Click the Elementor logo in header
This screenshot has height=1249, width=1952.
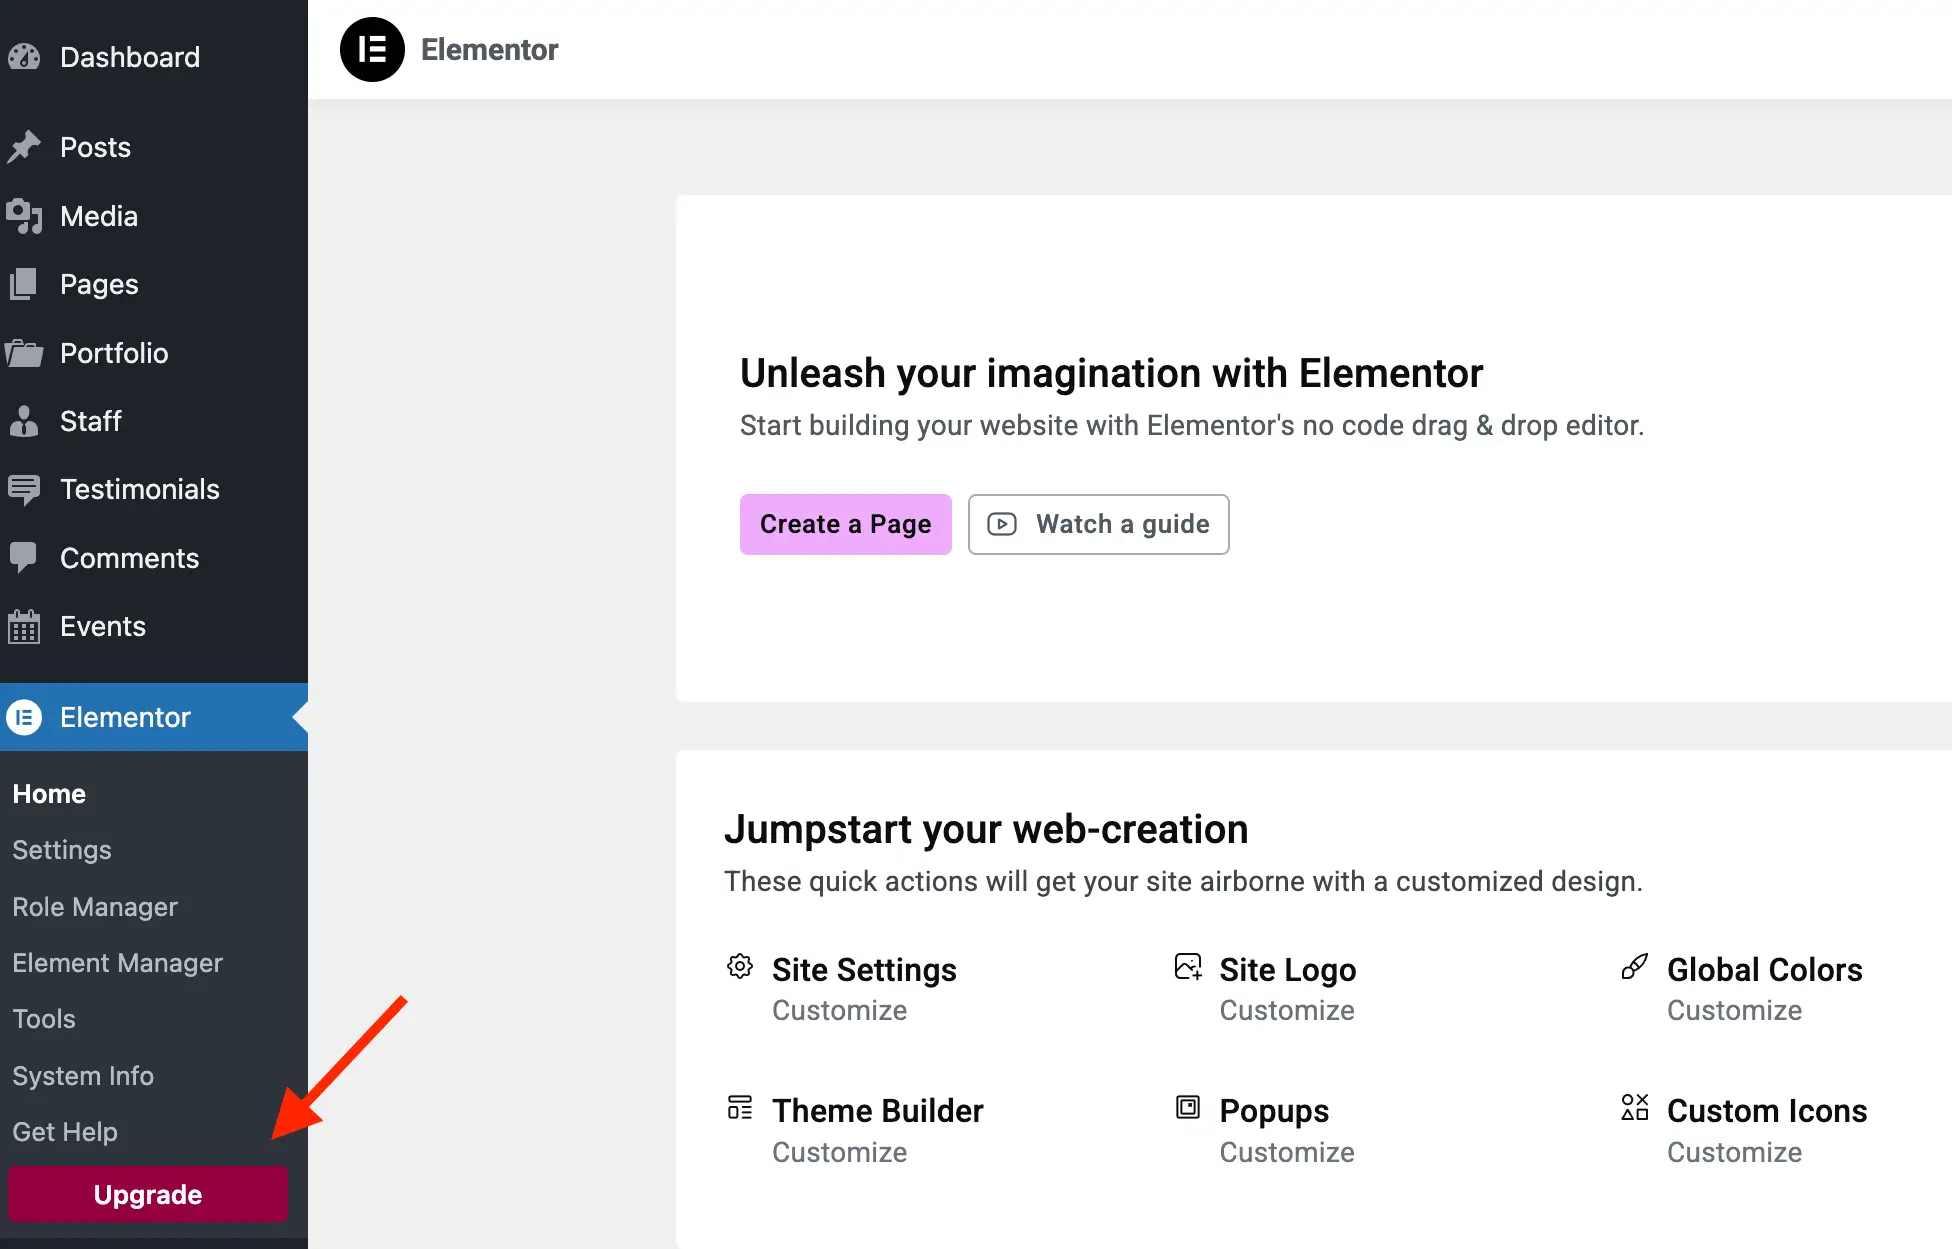(x=372, y=49)
